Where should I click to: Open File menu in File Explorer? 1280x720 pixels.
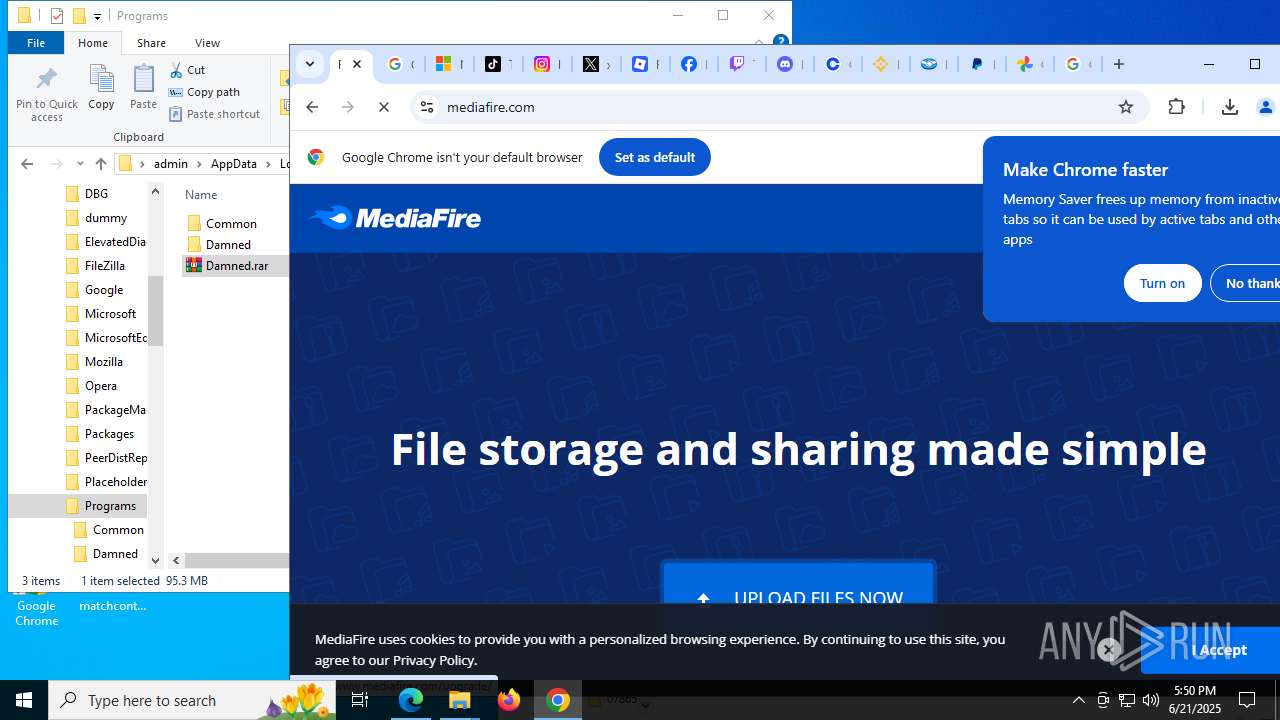(x=36, y=43)
